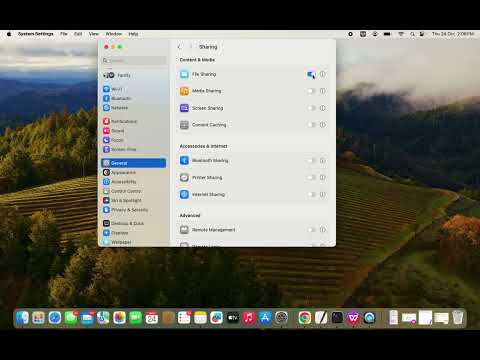Open the System Settings menu
The image size is (480, 360).
tap(36, 34)
